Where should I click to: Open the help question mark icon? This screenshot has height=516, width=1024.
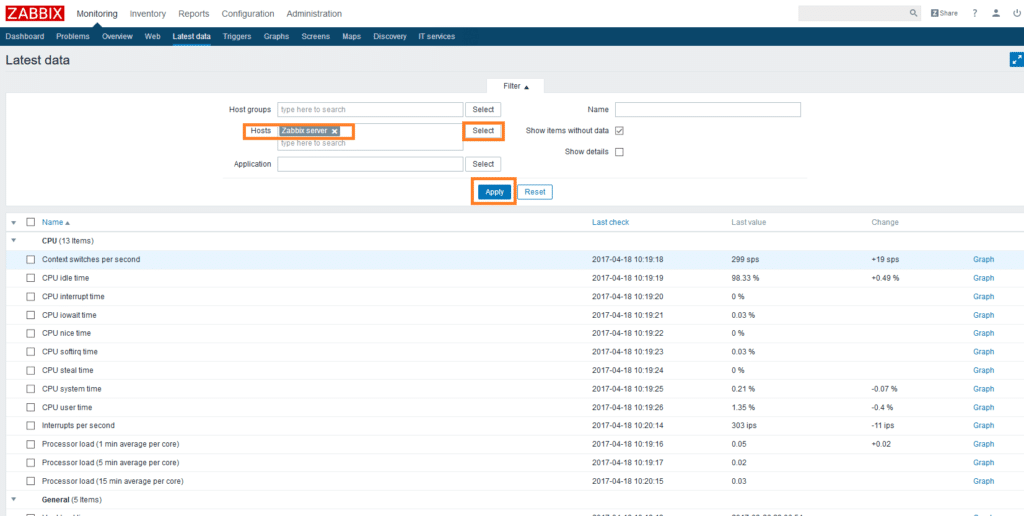pos(975,13)
